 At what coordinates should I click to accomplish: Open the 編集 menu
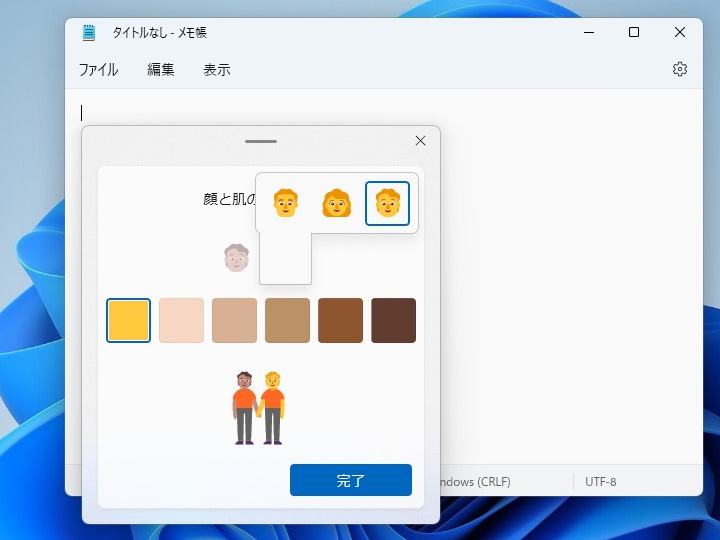pyautogui.click(x=161, y=70)
